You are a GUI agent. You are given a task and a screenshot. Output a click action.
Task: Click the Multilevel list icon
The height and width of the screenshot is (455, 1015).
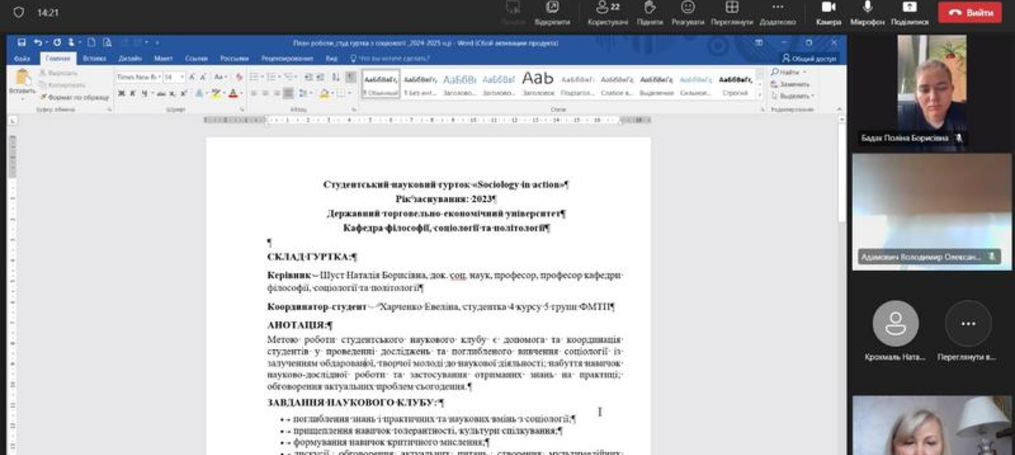coord(289,77)
